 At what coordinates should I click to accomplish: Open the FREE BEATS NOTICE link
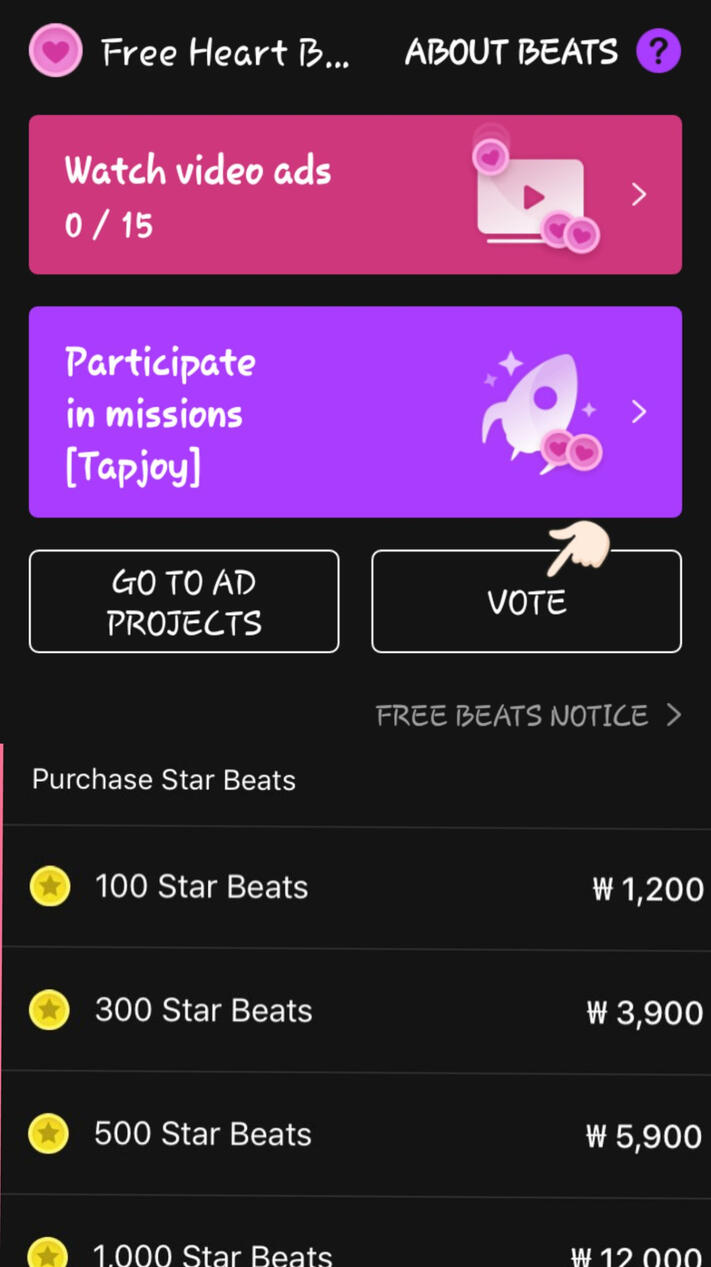pyautogui.click(x=511, y=716)
